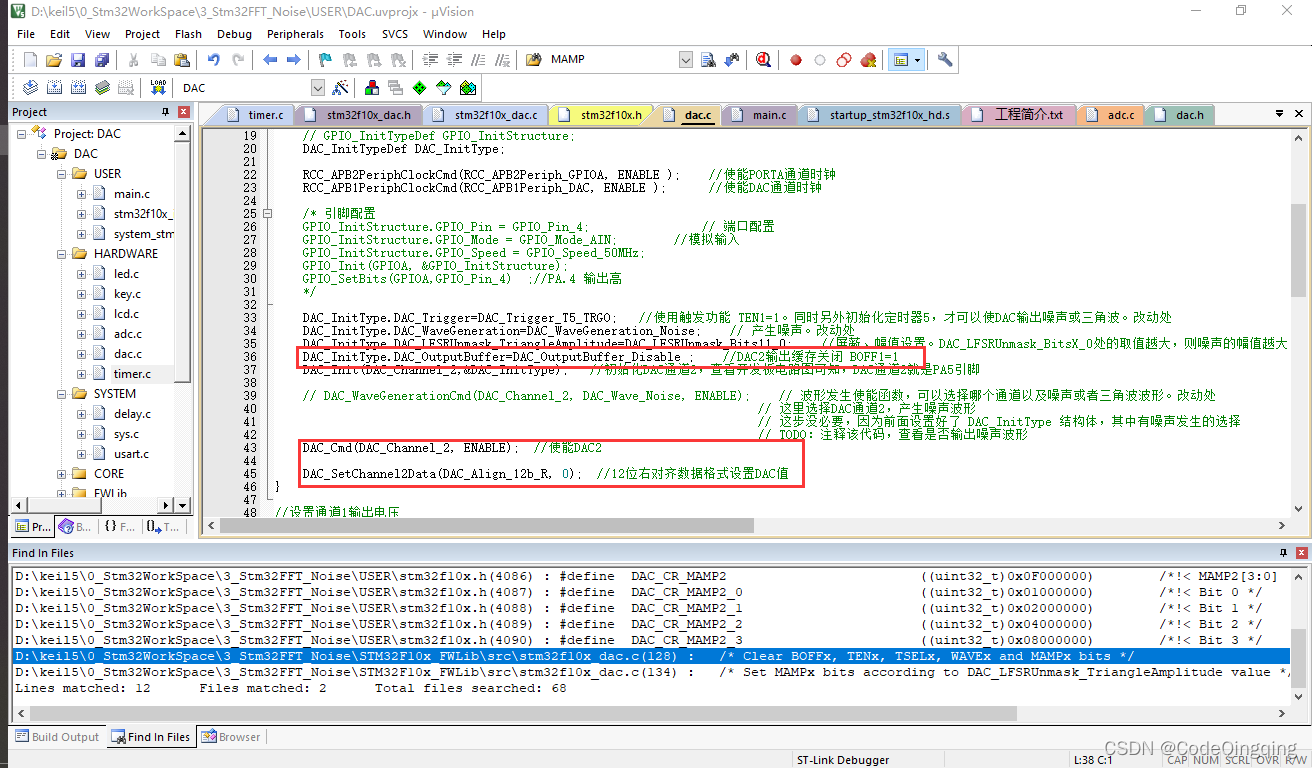The image size is (1312, 768).
Task: Rebuild all target files
Action: click(78, 88)
